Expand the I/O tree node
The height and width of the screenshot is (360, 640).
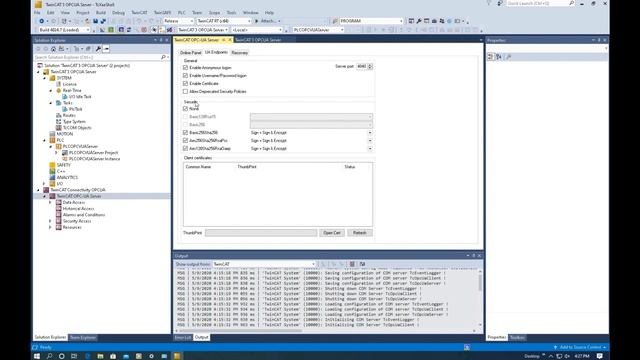44,184
